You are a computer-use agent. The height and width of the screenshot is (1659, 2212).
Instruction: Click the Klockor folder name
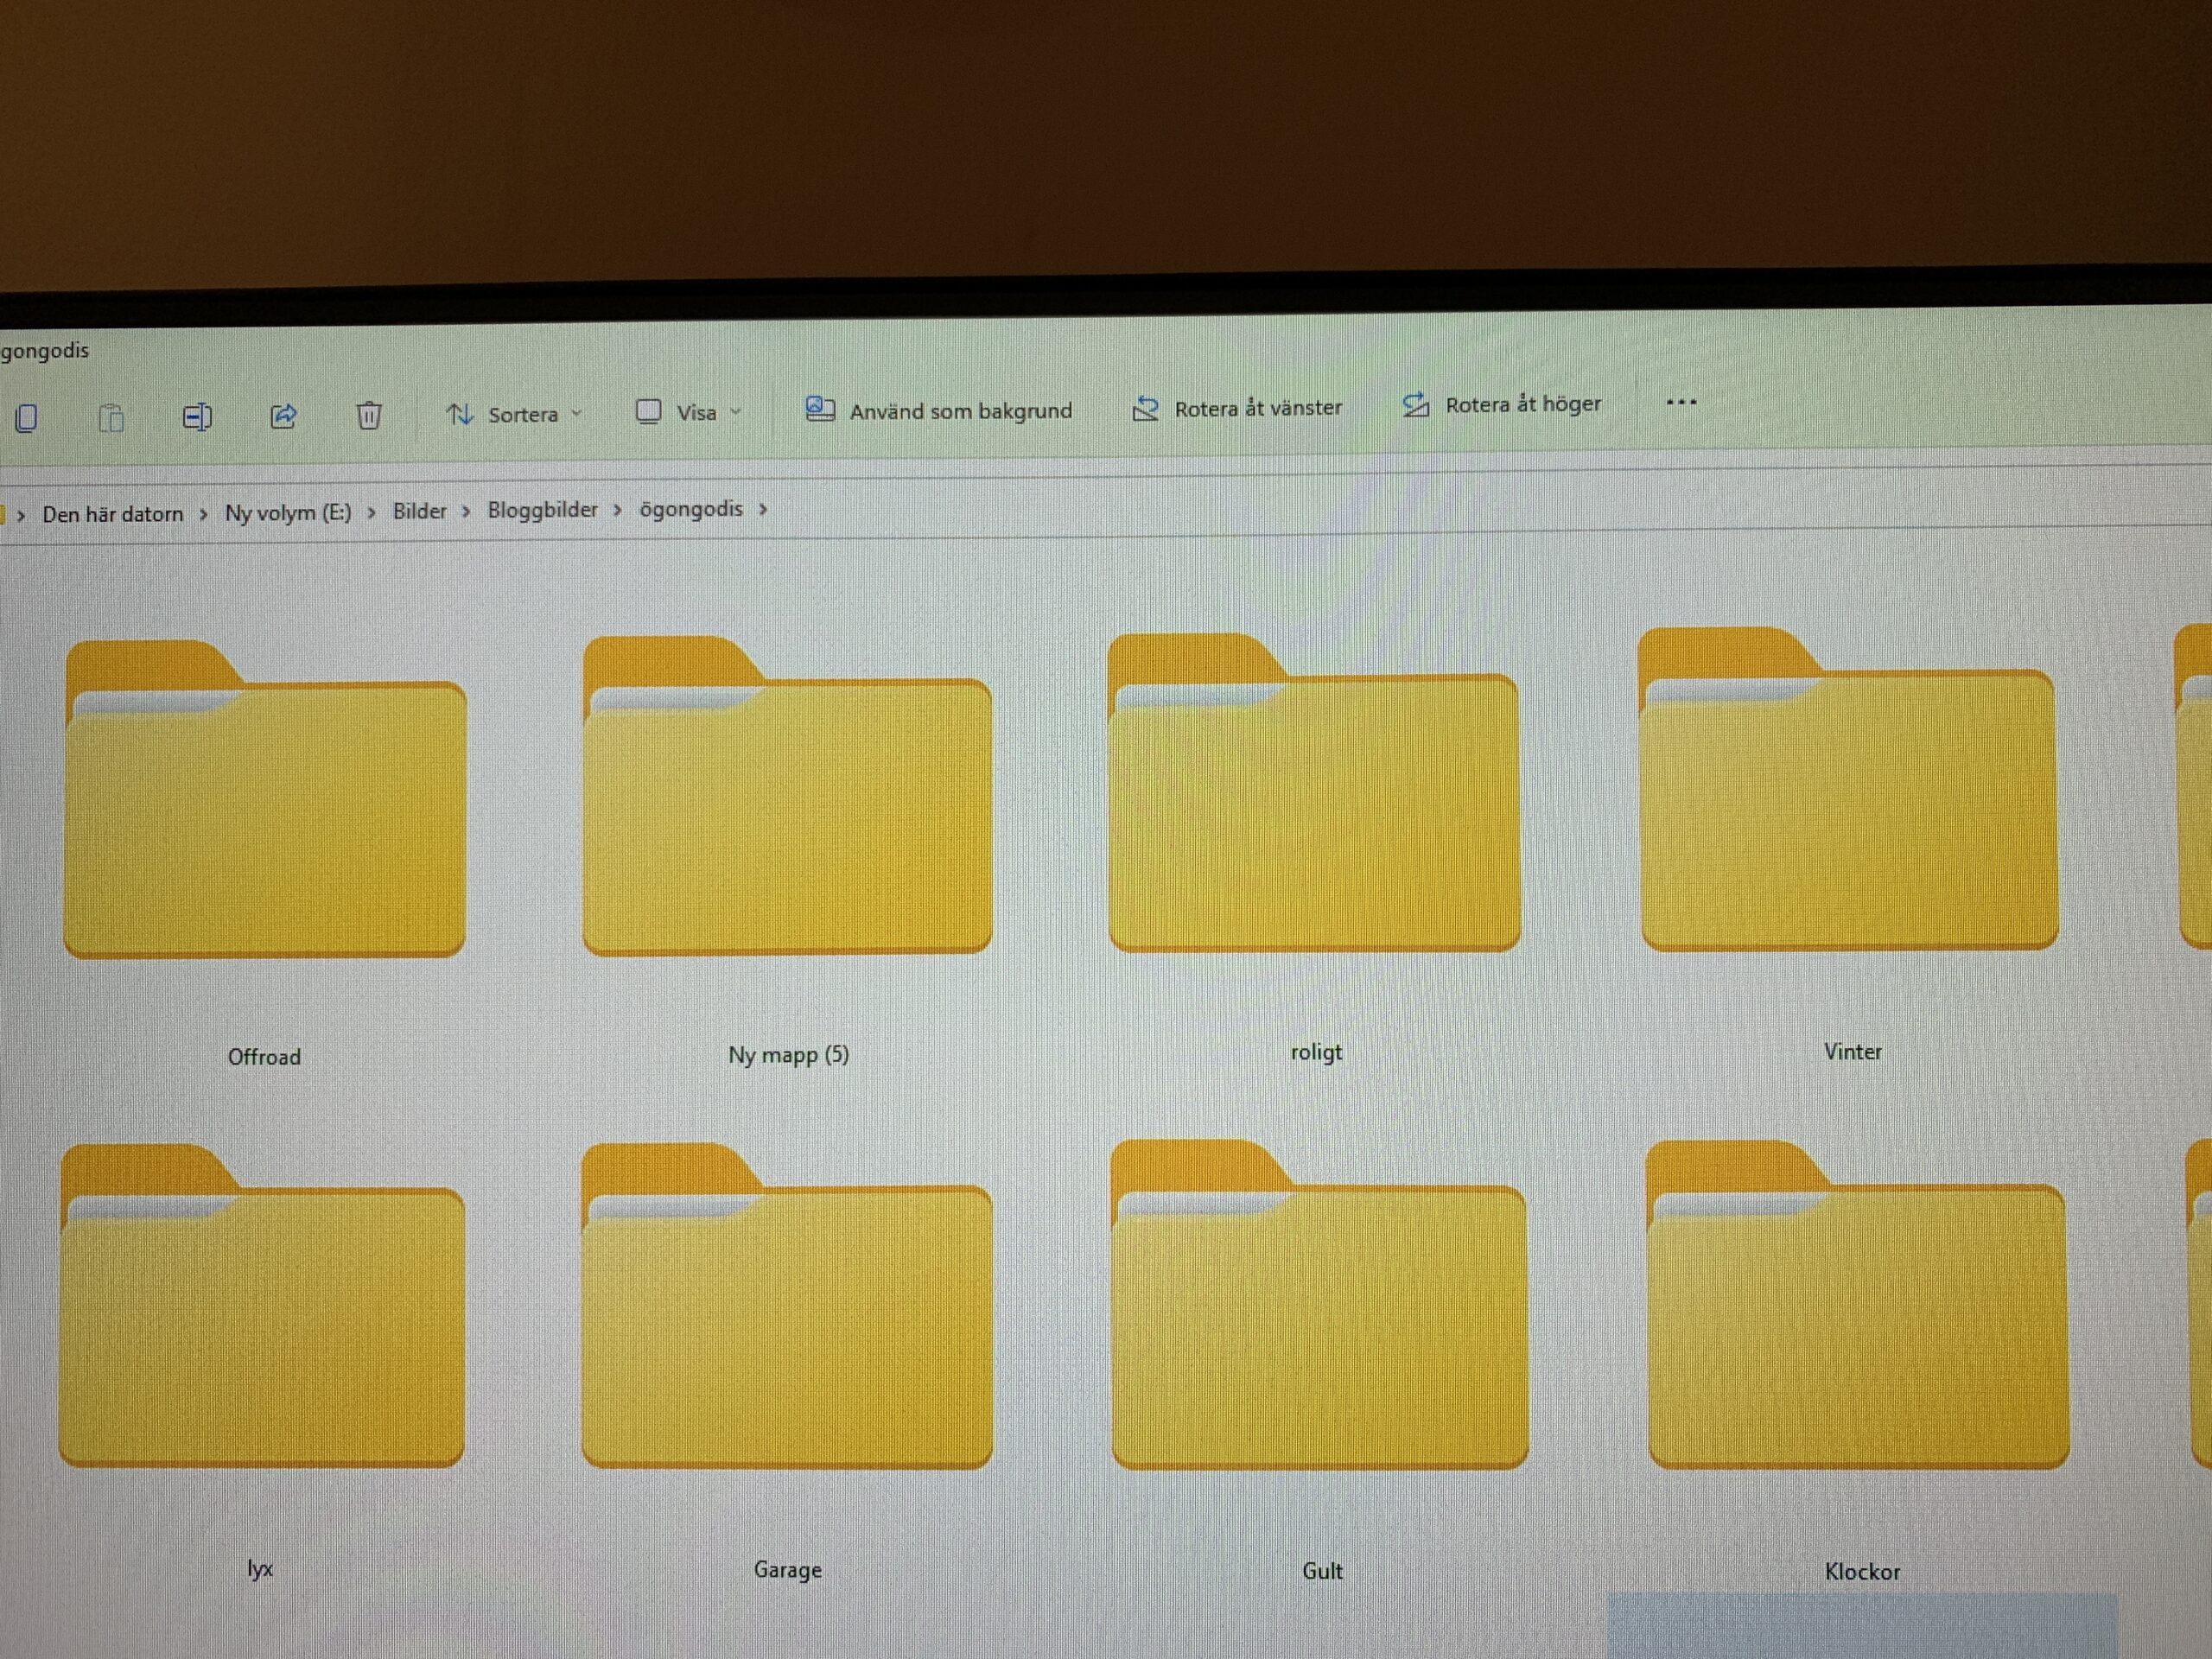1862,1572
